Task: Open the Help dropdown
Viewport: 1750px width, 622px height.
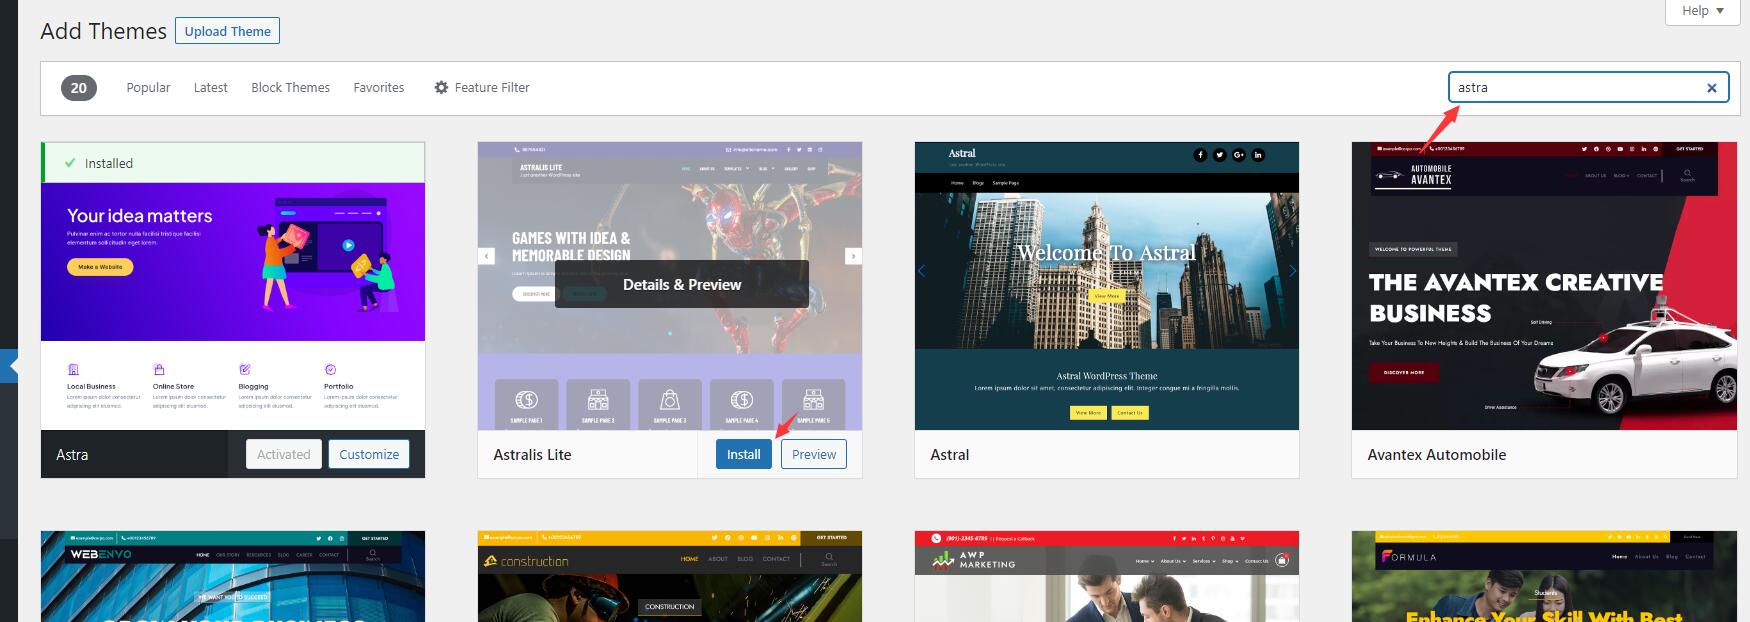Action: (x=1702, y=11)
